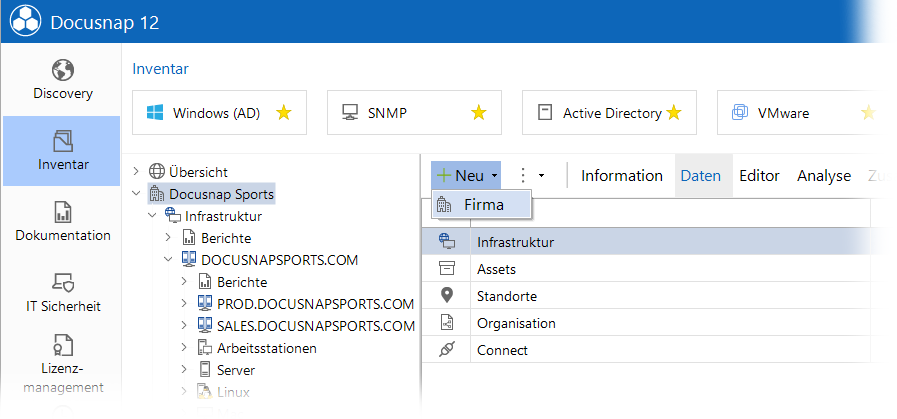Open the Windows (AD) inventory tile
The image size is (897, 419).
pos(219,113)
